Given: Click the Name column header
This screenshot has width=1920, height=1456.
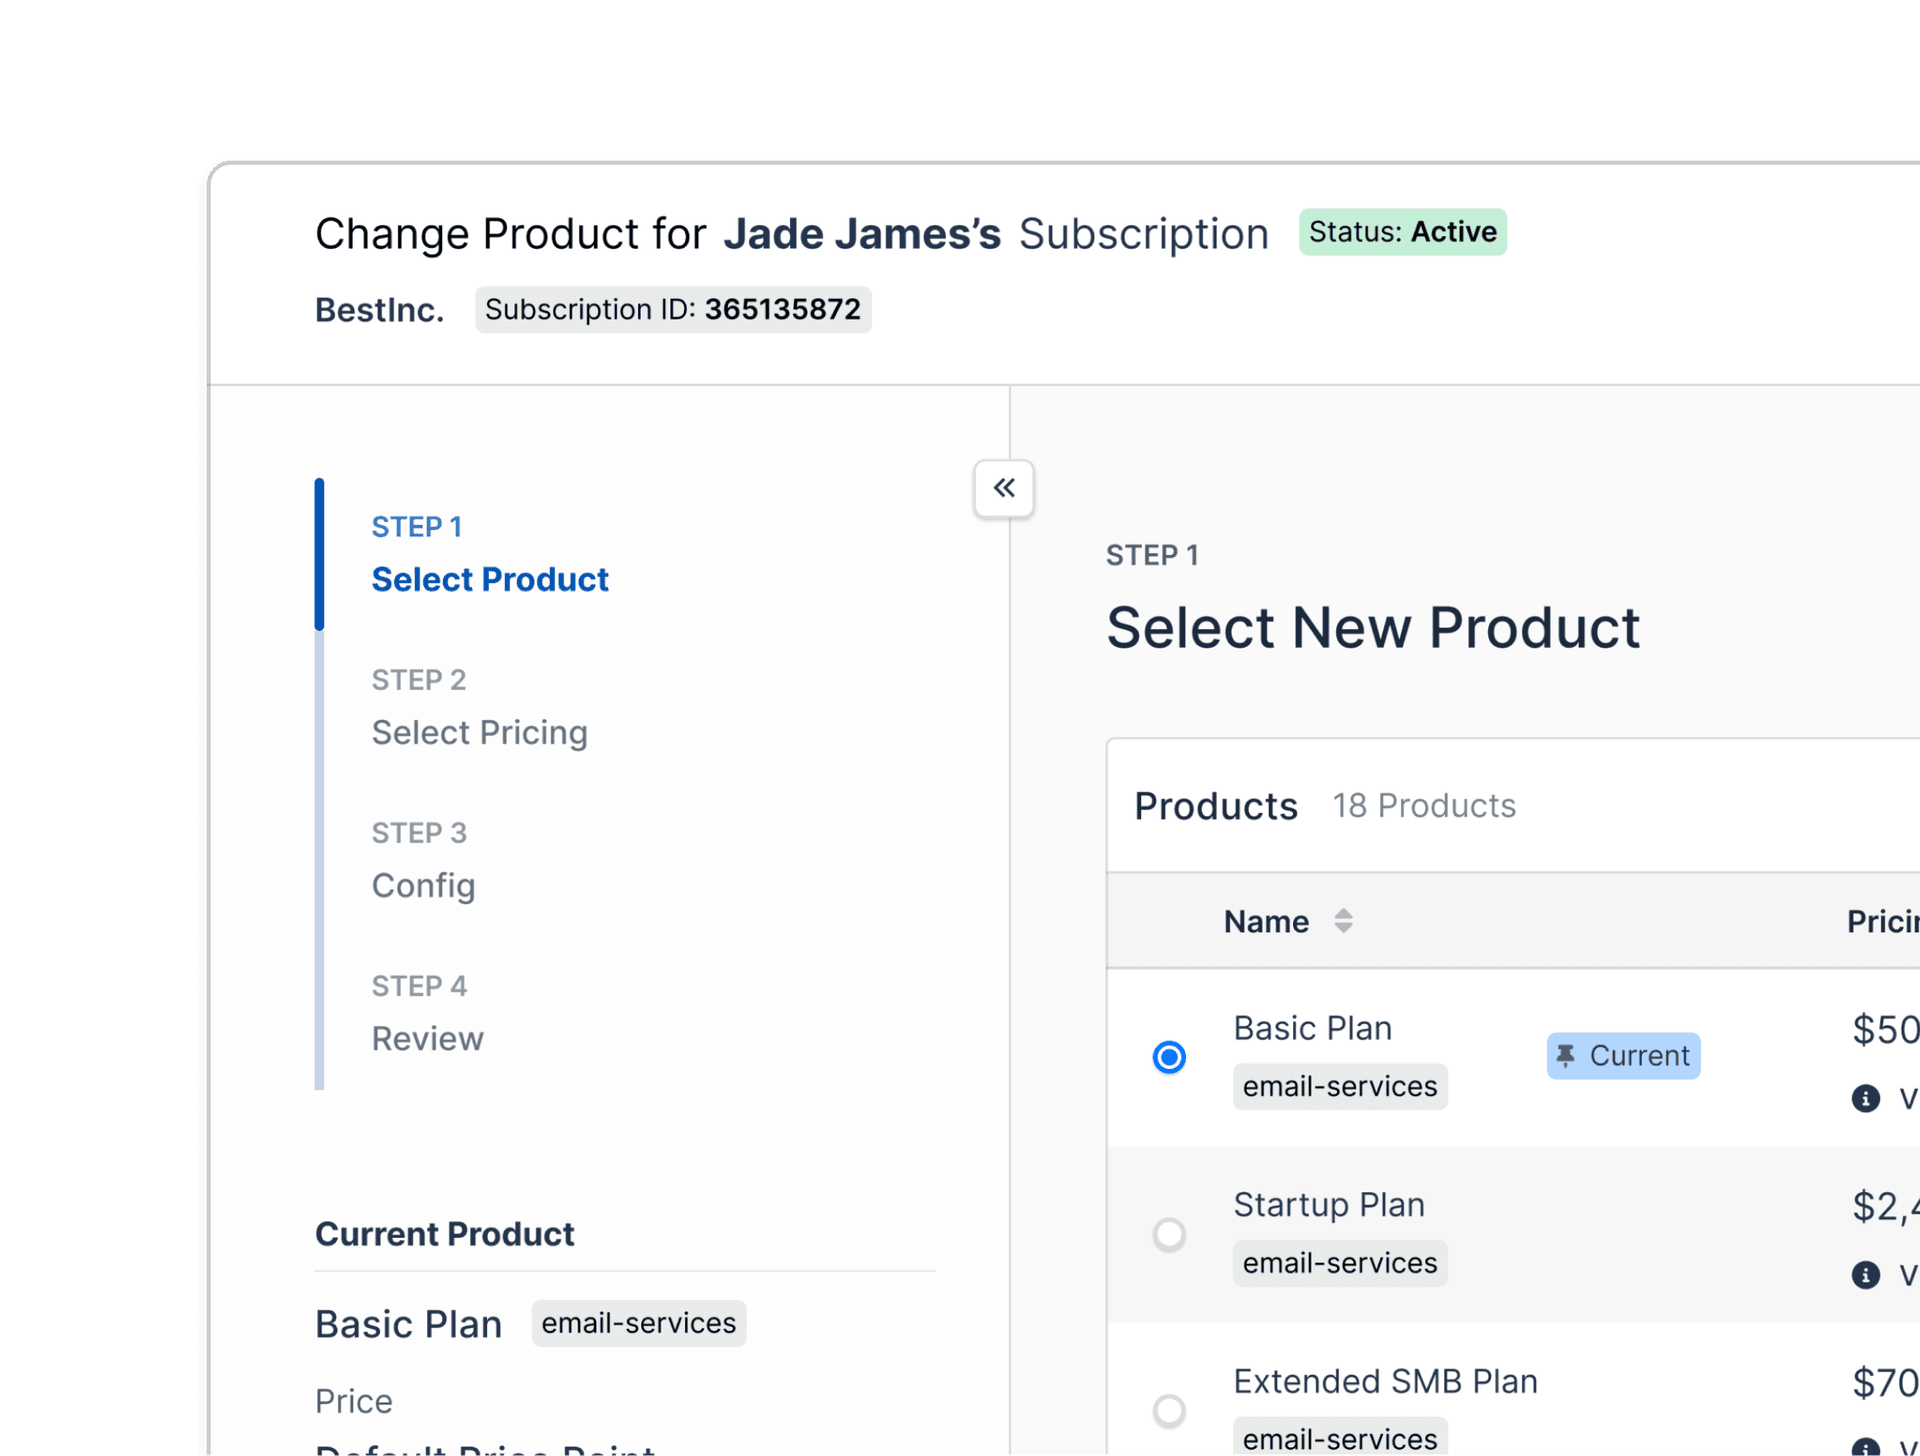Looking at the screenshot, I should click(1265, 921).
